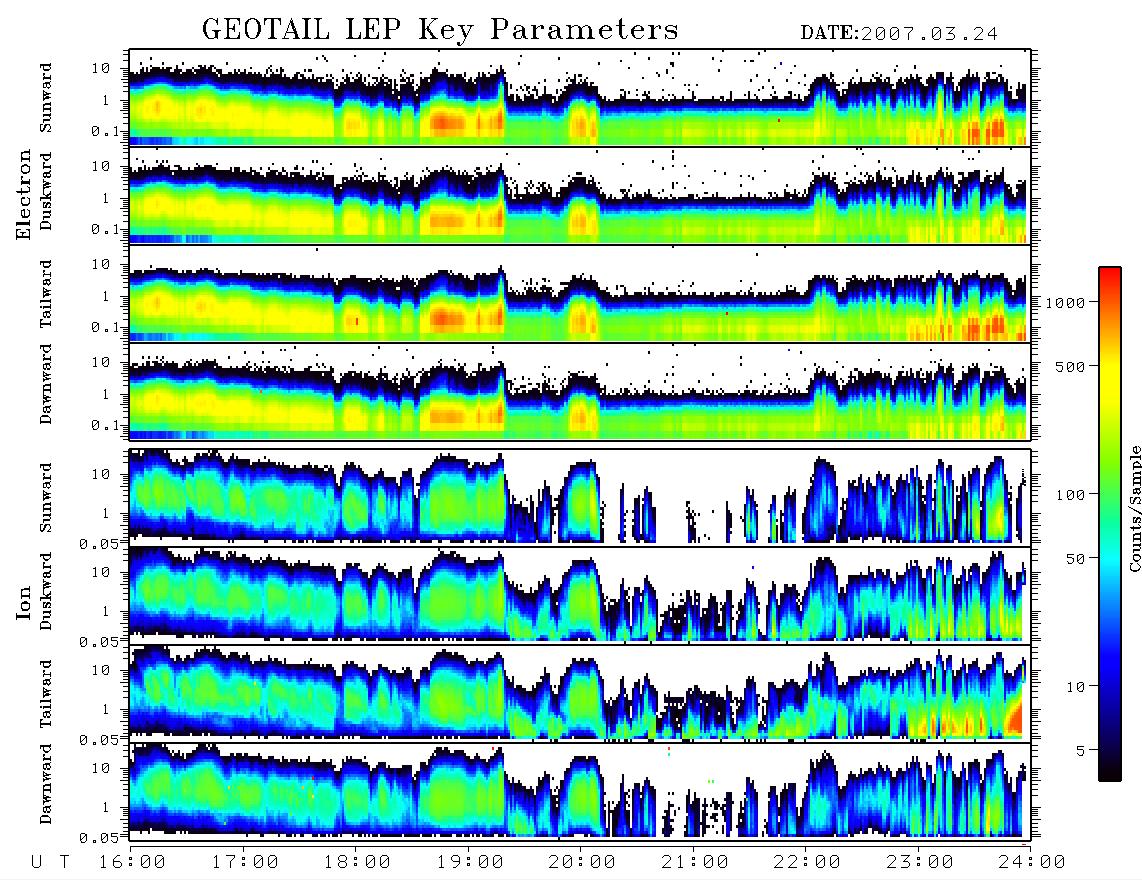The height and width of the screenshot is (880, 1142).
Task: Click the "U T" time axis label
Action: click(50, 862)
